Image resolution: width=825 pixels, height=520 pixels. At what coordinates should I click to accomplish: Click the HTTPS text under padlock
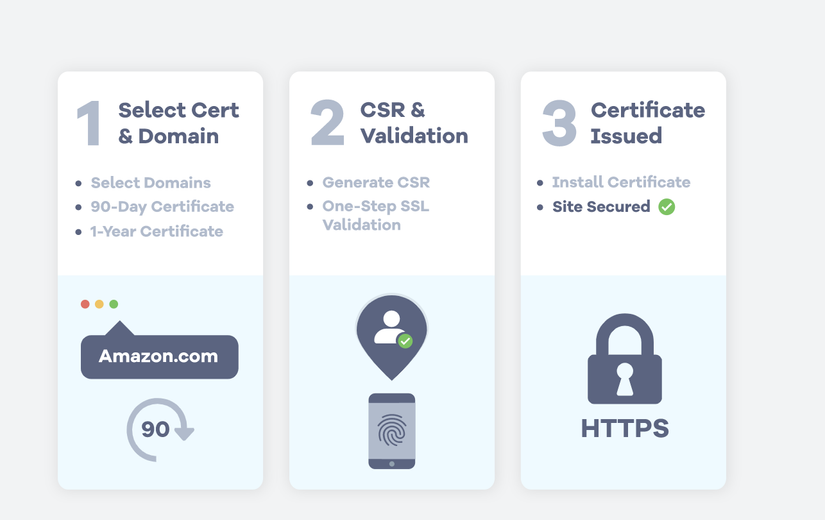pyautogui.click(x=625, y=429)
